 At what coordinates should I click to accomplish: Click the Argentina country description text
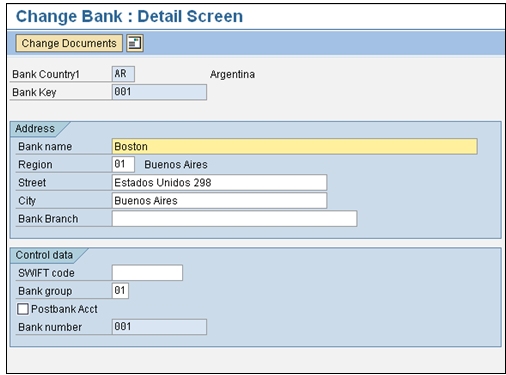point(232,74)
